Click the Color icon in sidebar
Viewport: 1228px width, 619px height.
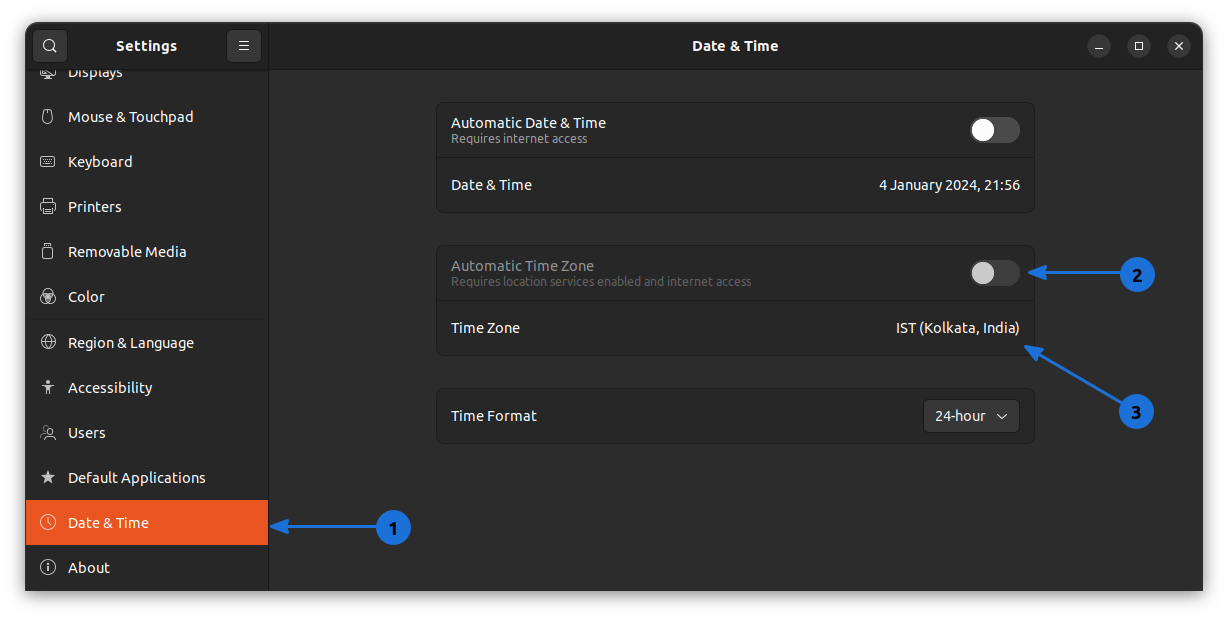[47, 297]
